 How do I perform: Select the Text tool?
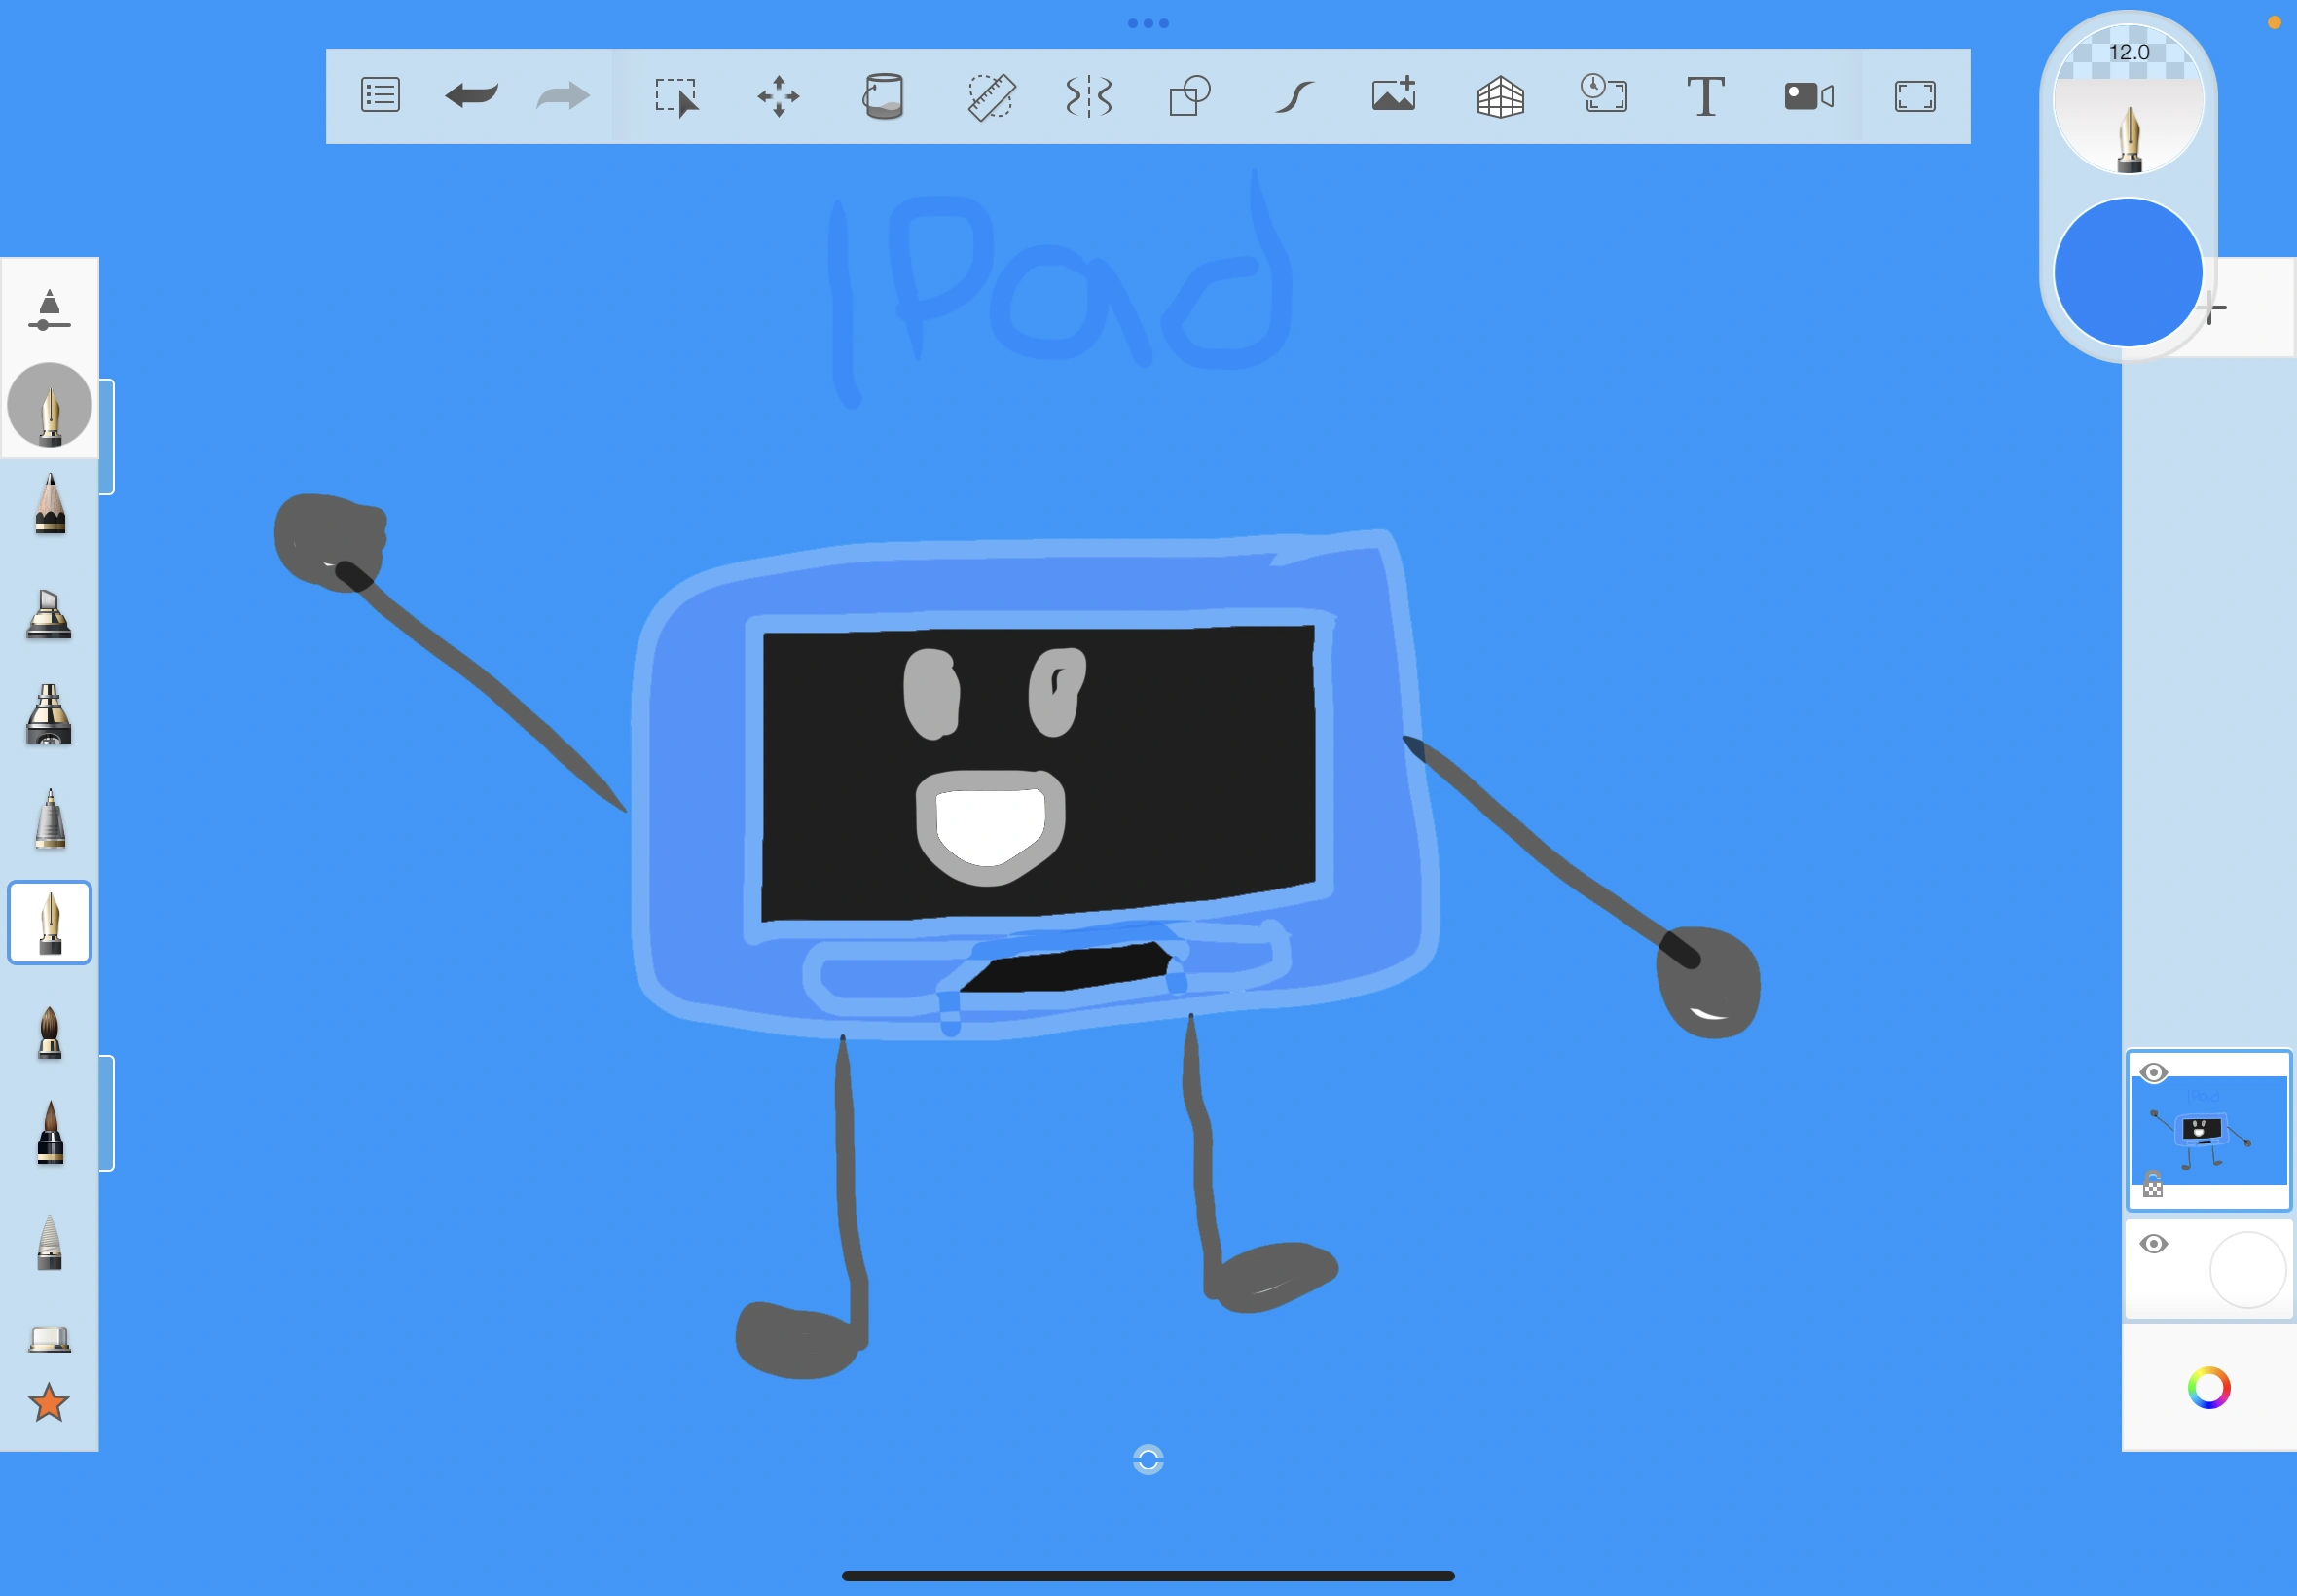click(x=1705, y=95)
